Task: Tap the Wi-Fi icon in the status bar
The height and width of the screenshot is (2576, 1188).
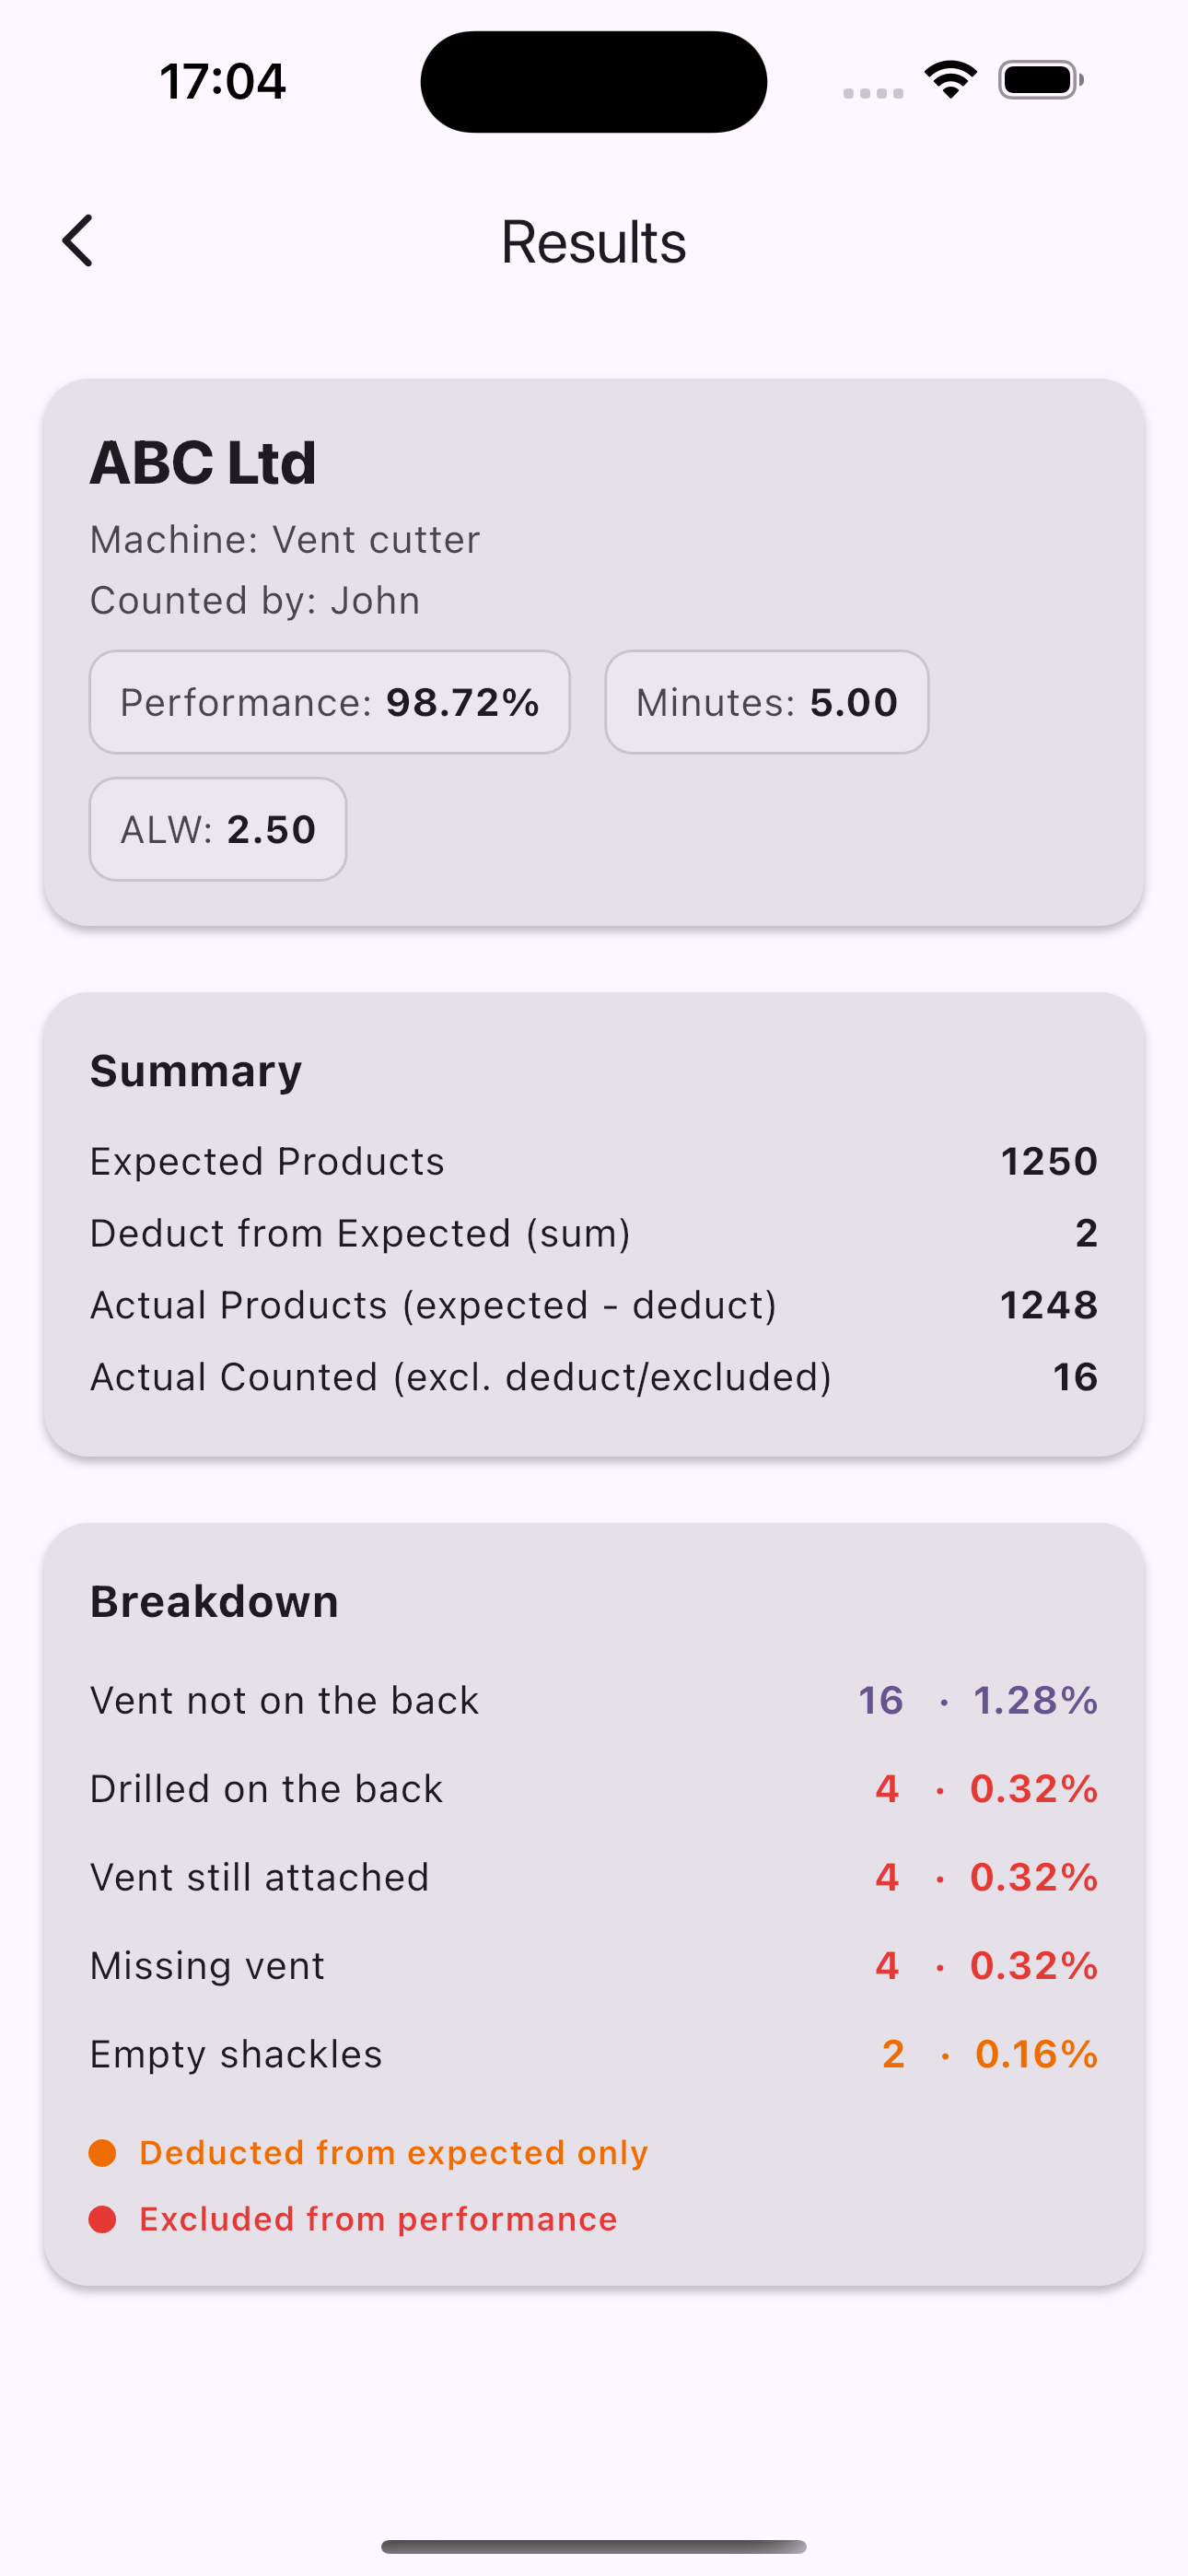Action: [x=948, y=78]
